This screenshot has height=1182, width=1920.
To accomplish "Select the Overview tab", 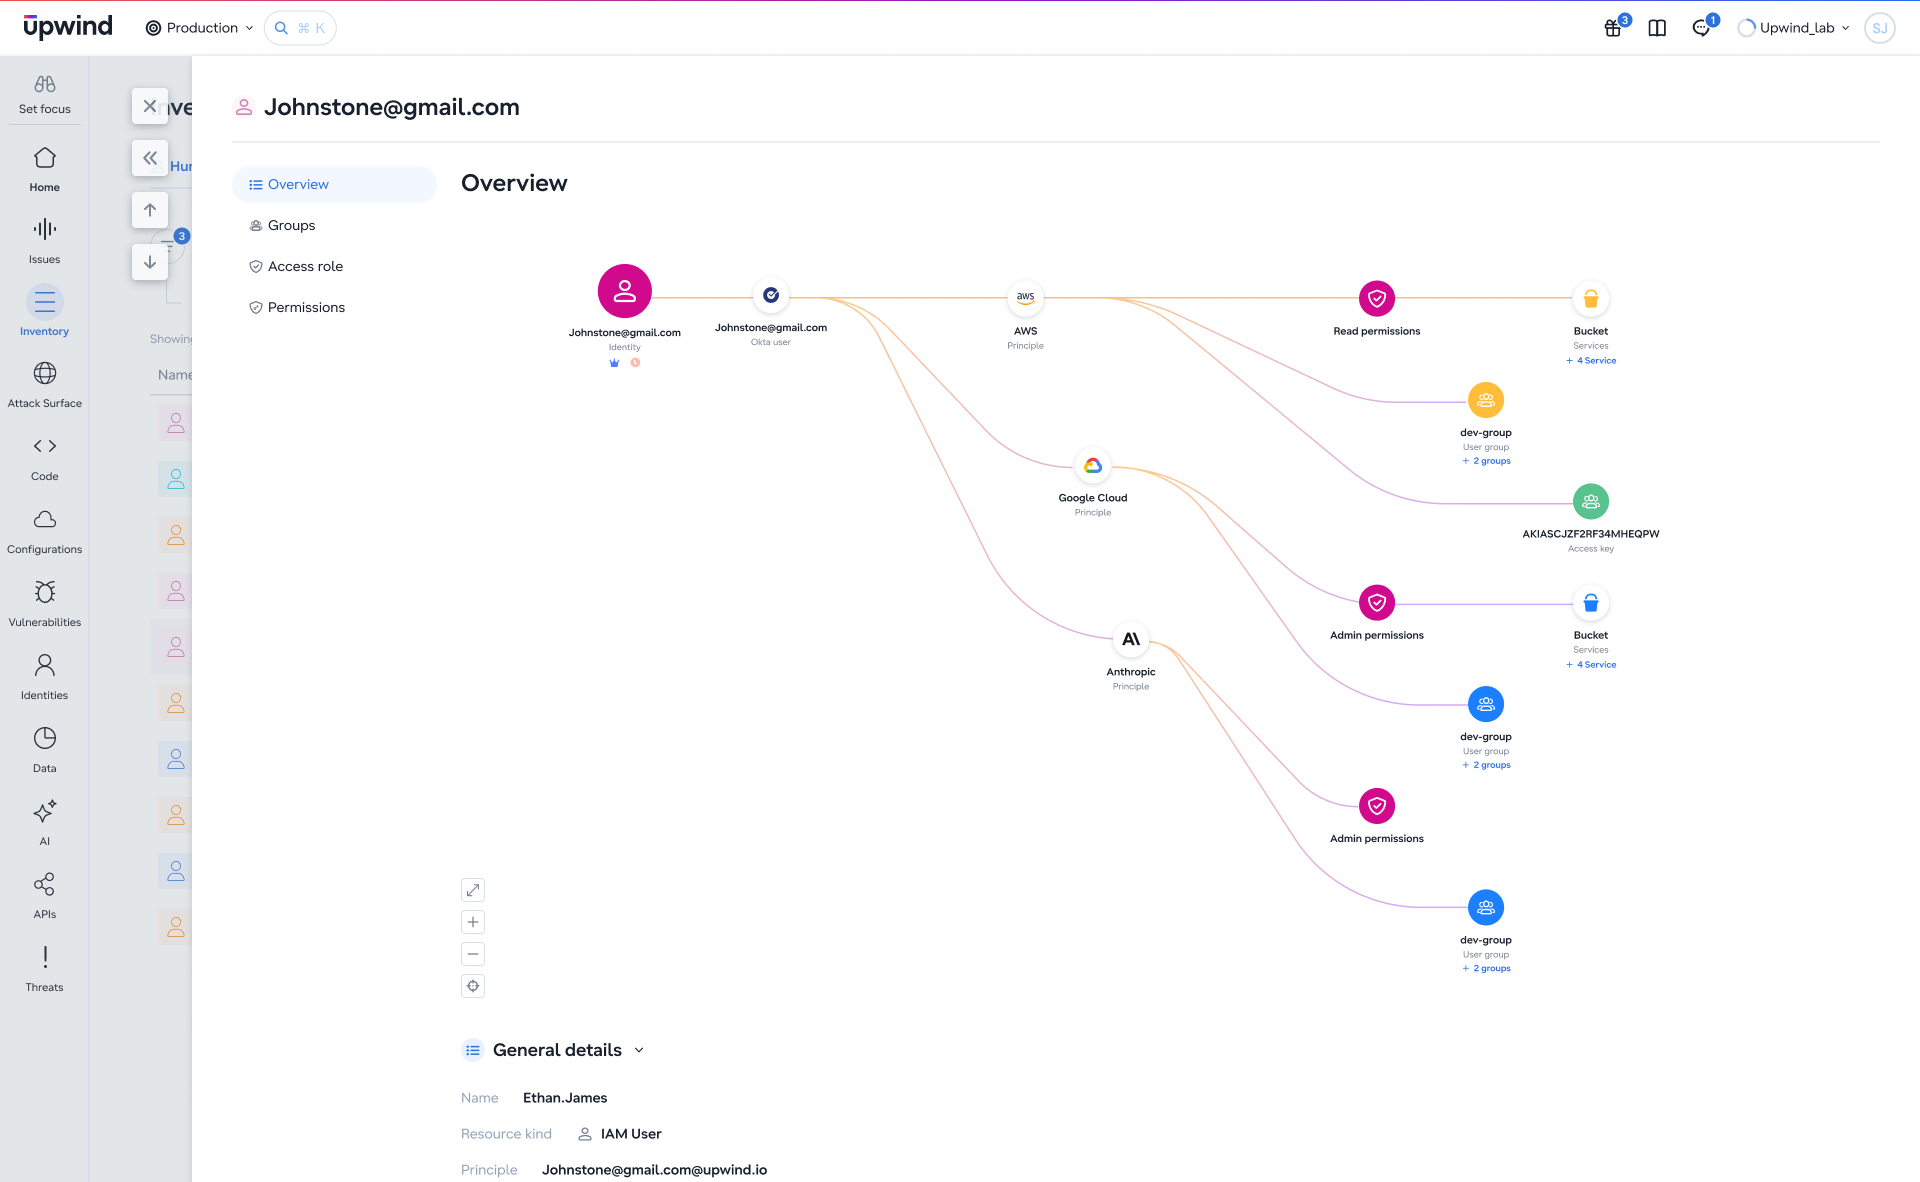I will click(x=334, y=184).
